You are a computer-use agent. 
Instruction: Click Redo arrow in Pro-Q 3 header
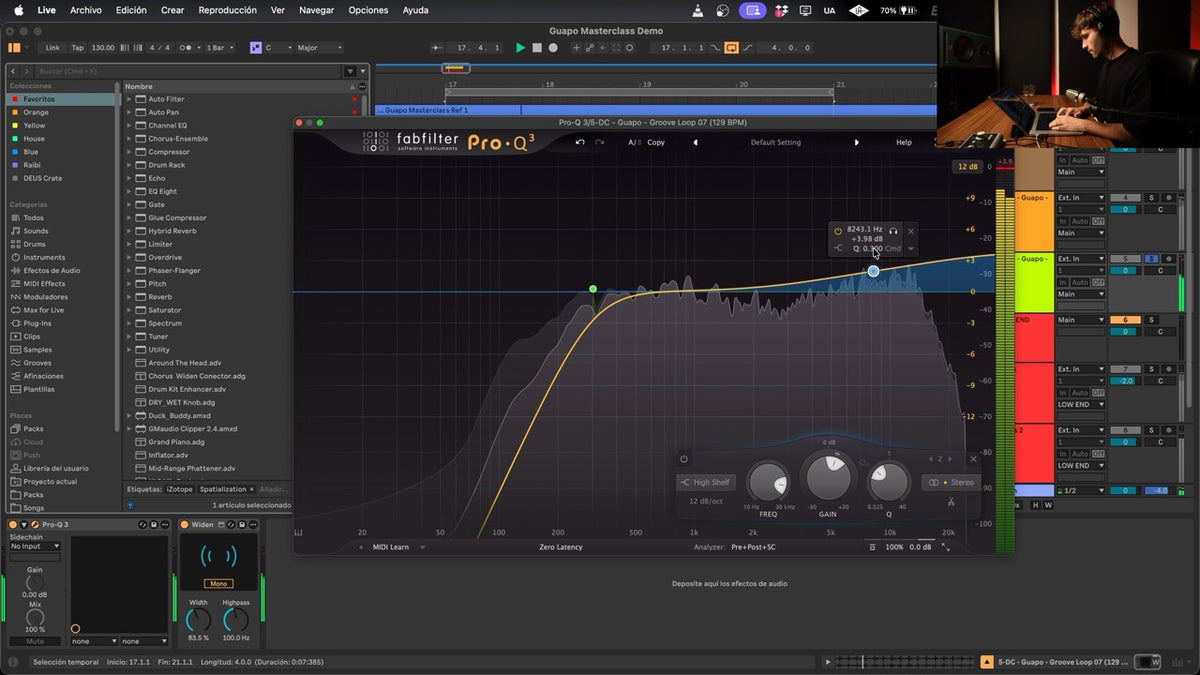[599, 142]
